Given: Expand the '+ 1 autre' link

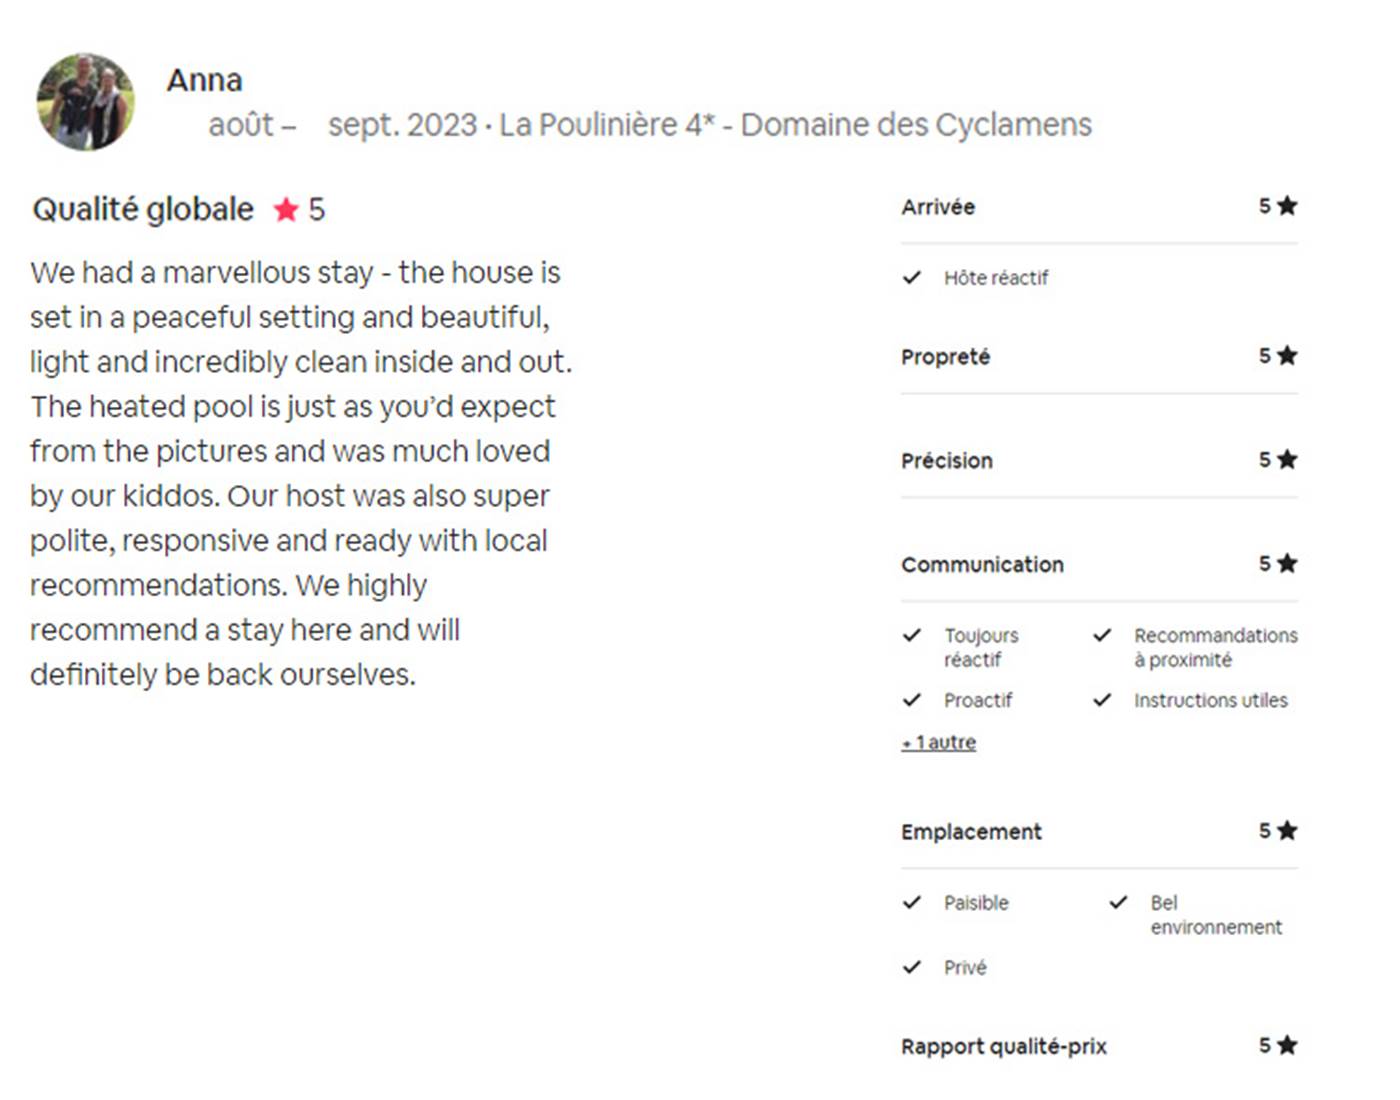Looking at the screenshot, I should (938, 743).
